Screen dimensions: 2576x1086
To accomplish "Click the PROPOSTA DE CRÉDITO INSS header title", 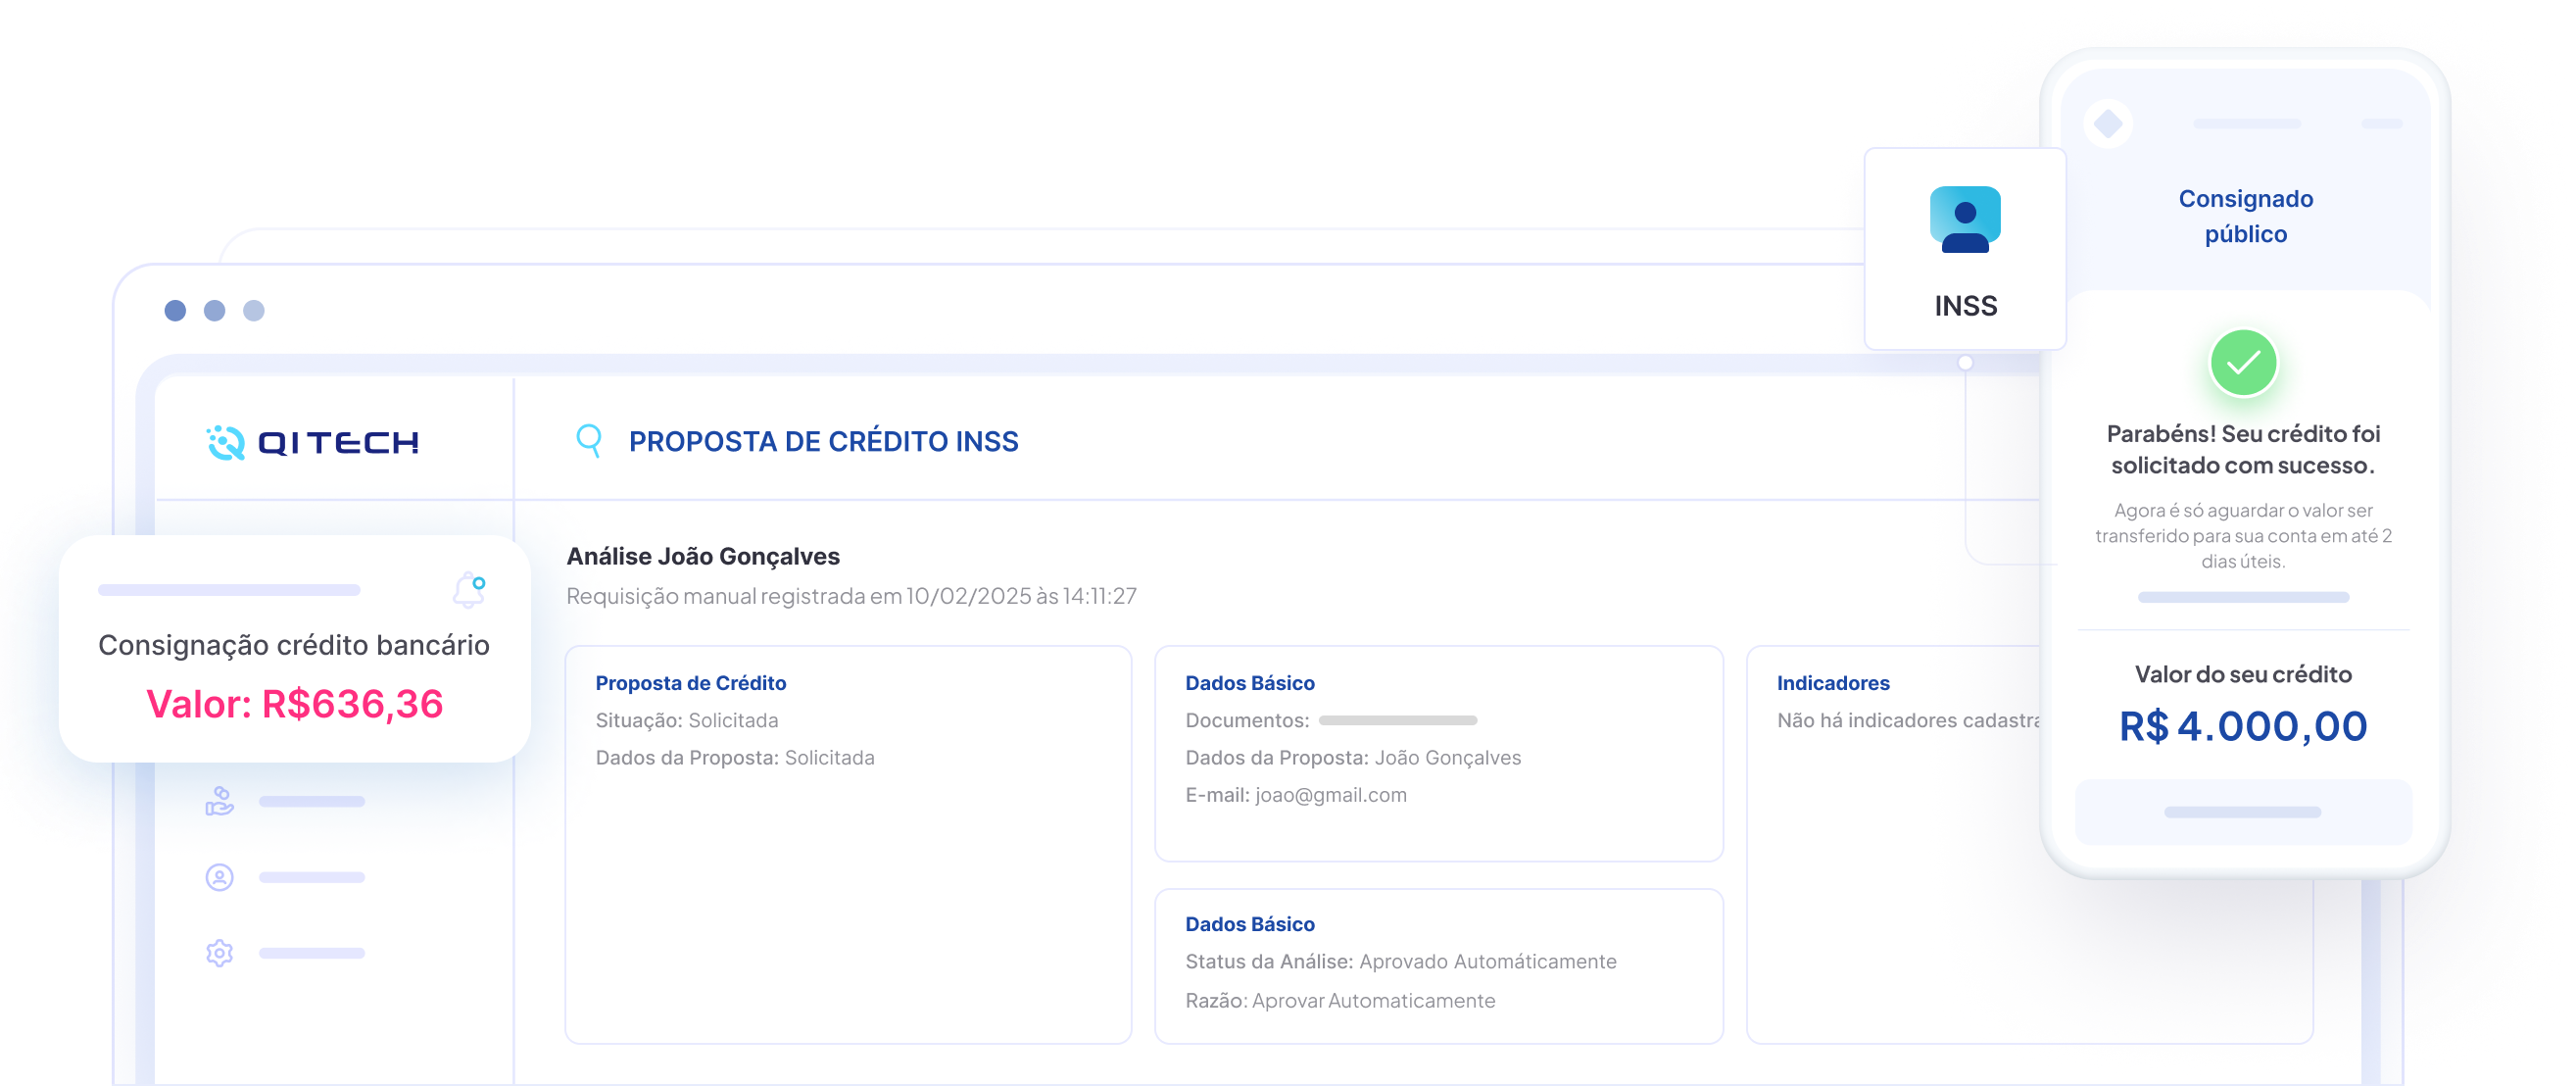I will [823, 441].
